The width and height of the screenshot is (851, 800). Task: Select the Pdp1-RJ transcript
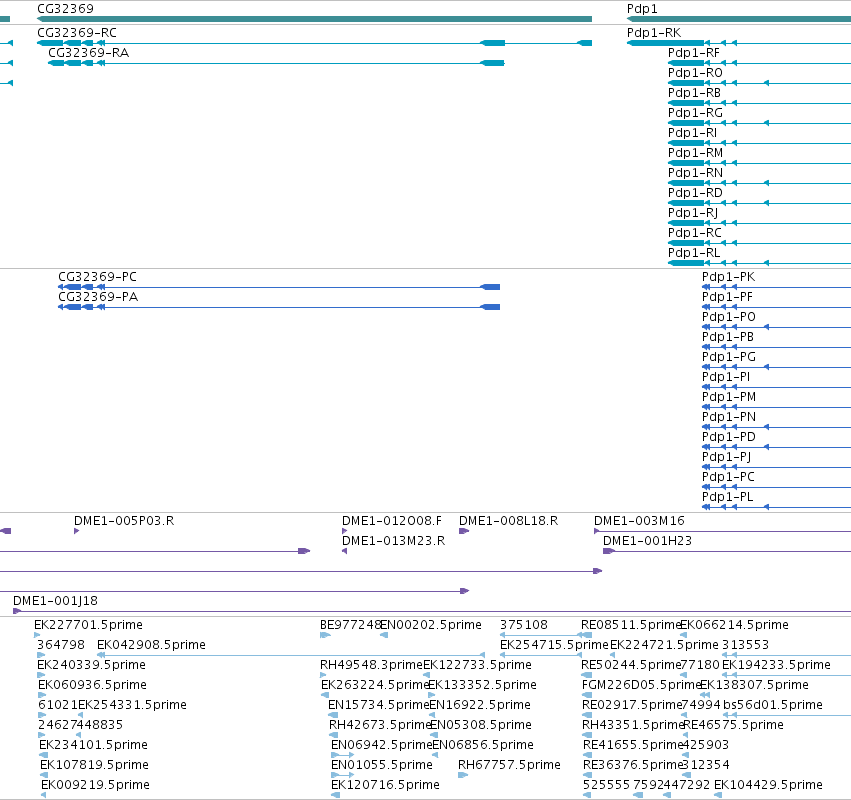coord(693,213)
